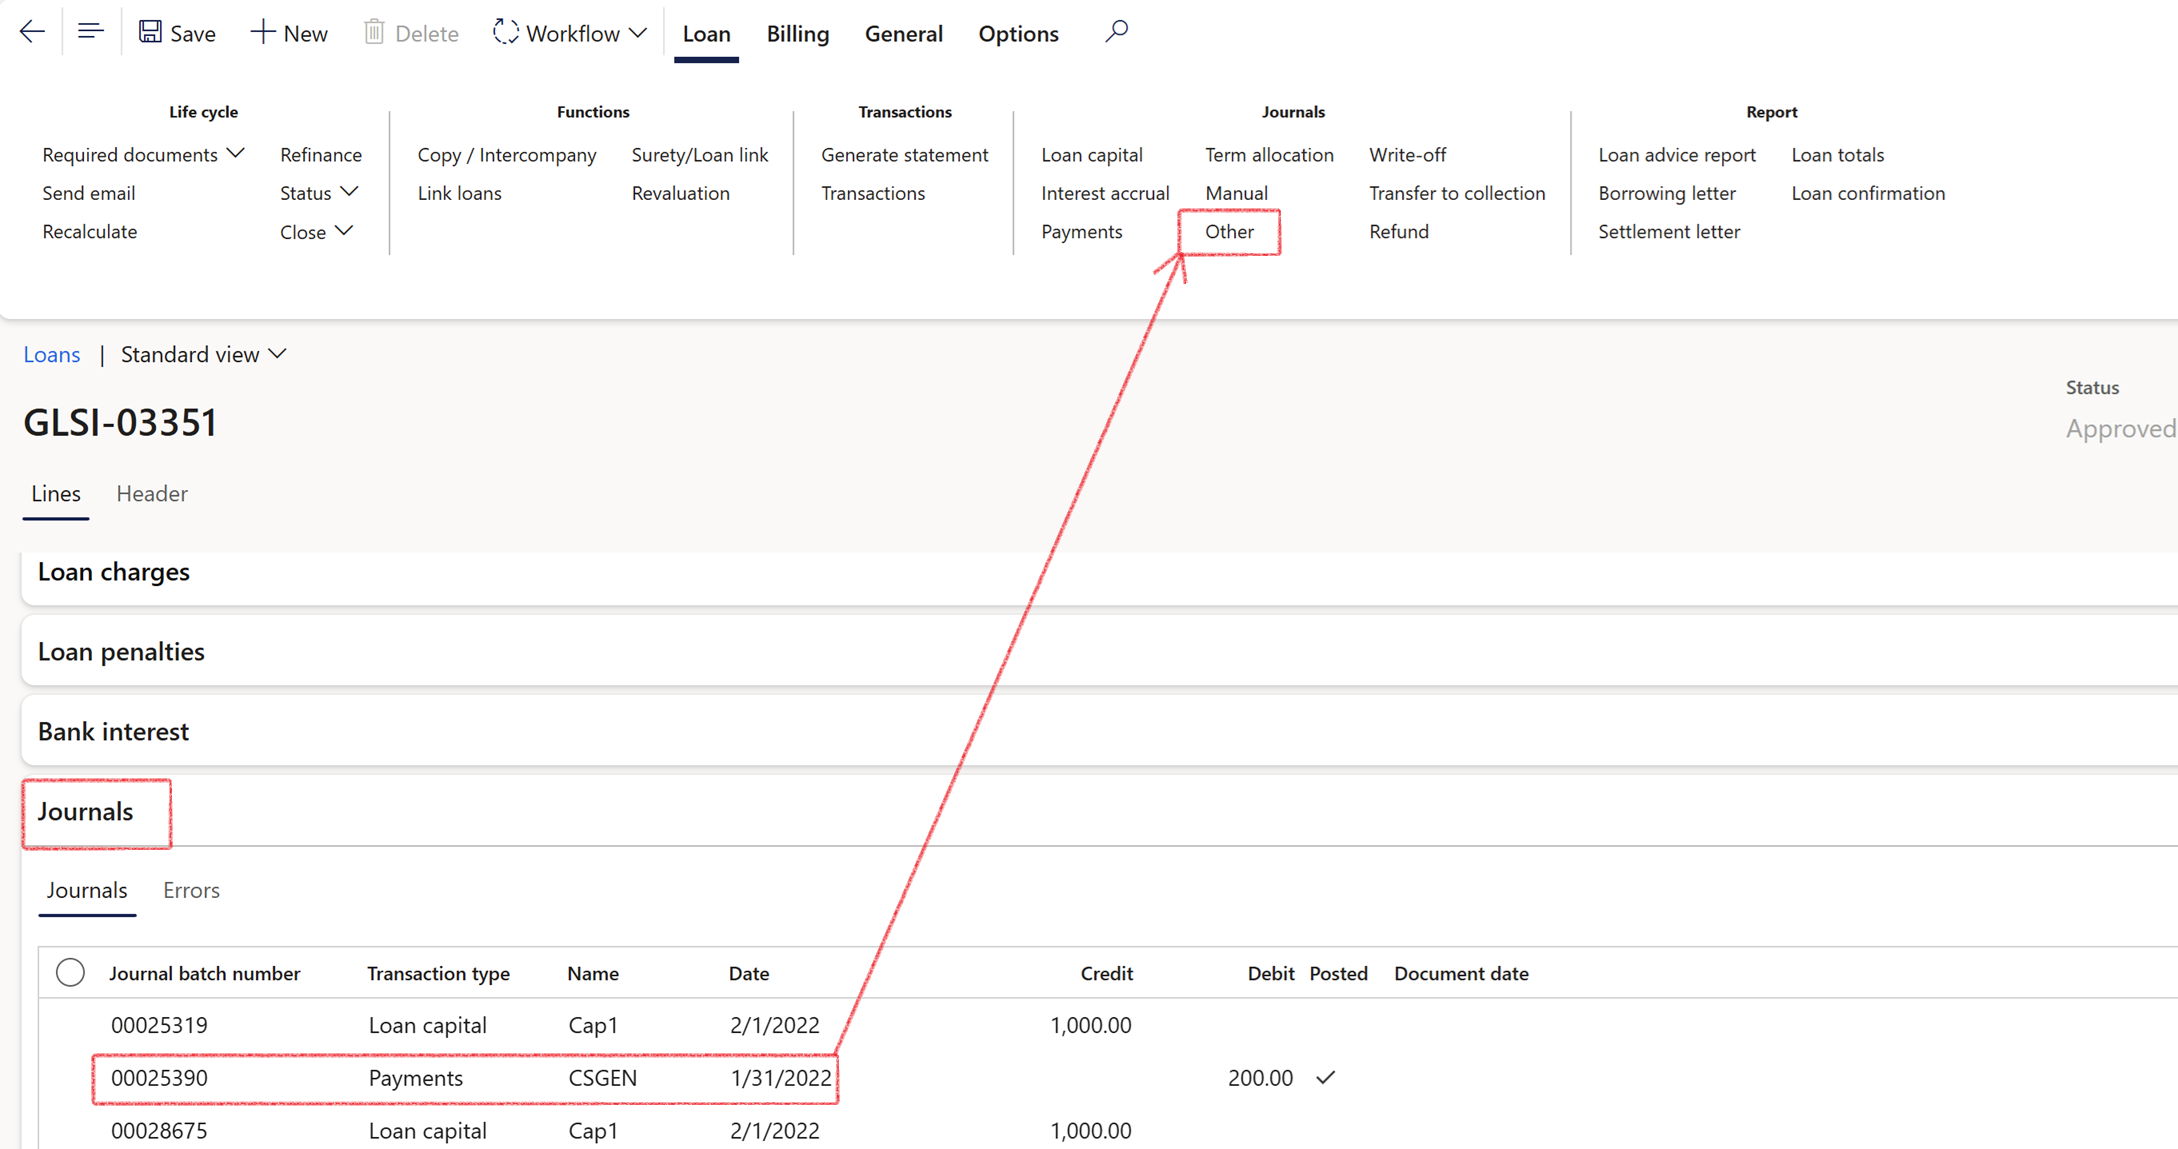
Task: Switch to the Loan ribbon tab
Action: 706,33
